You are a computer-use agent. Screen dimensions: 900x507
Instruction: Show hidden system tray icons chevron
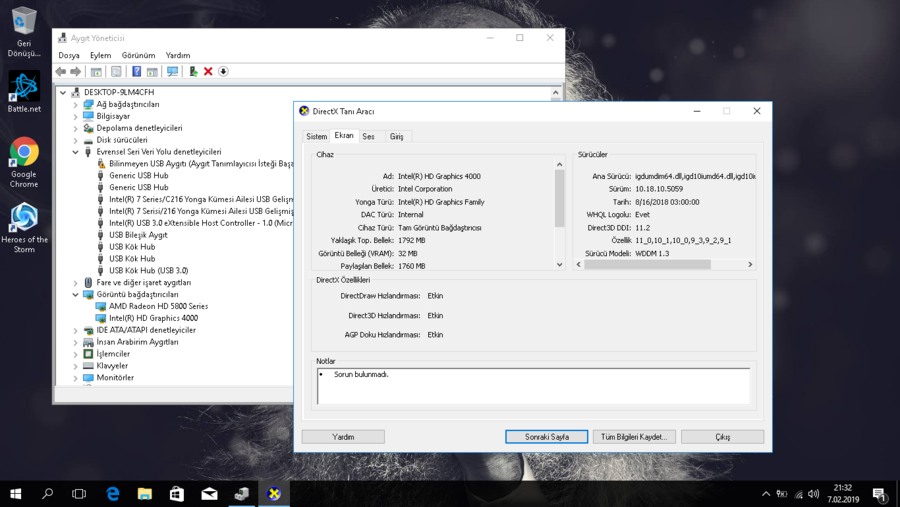click(766, 494)
